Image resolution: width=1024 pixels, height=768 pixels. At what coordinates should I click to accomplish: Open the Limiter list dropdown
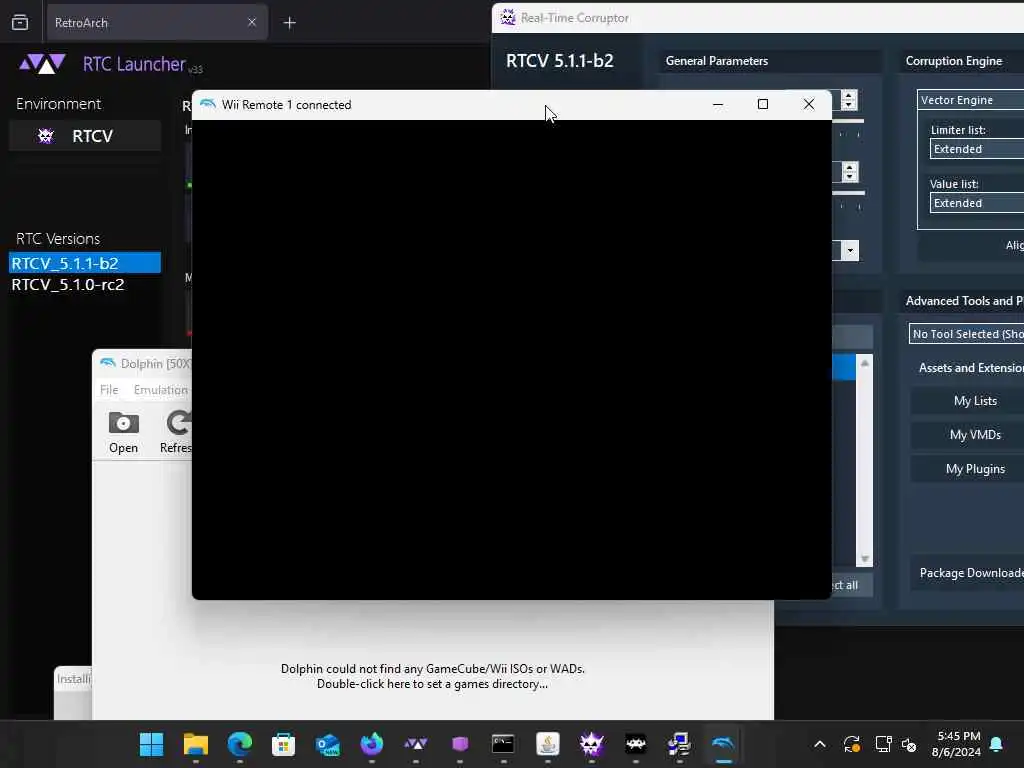pos(977,149)
